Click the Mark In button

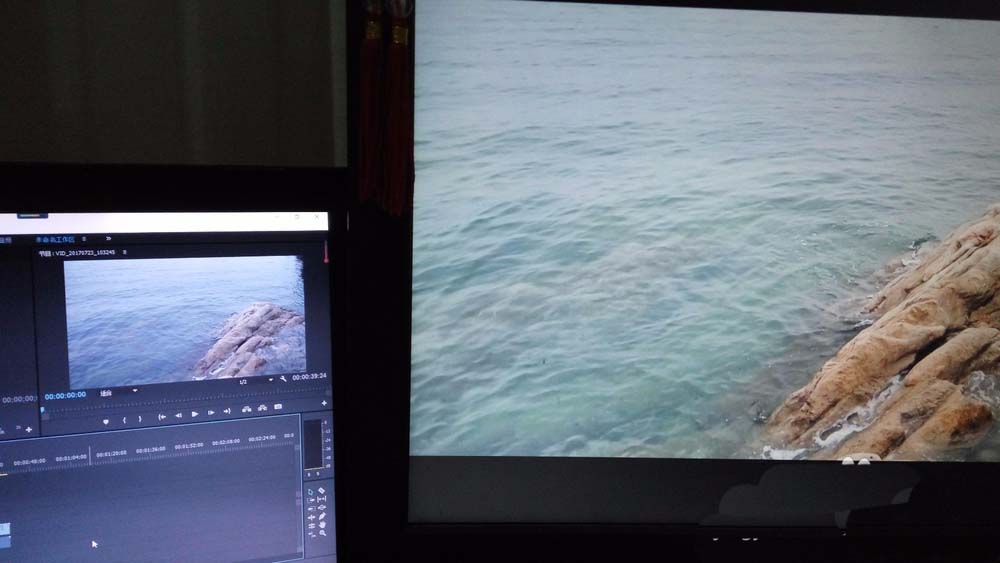124,420
